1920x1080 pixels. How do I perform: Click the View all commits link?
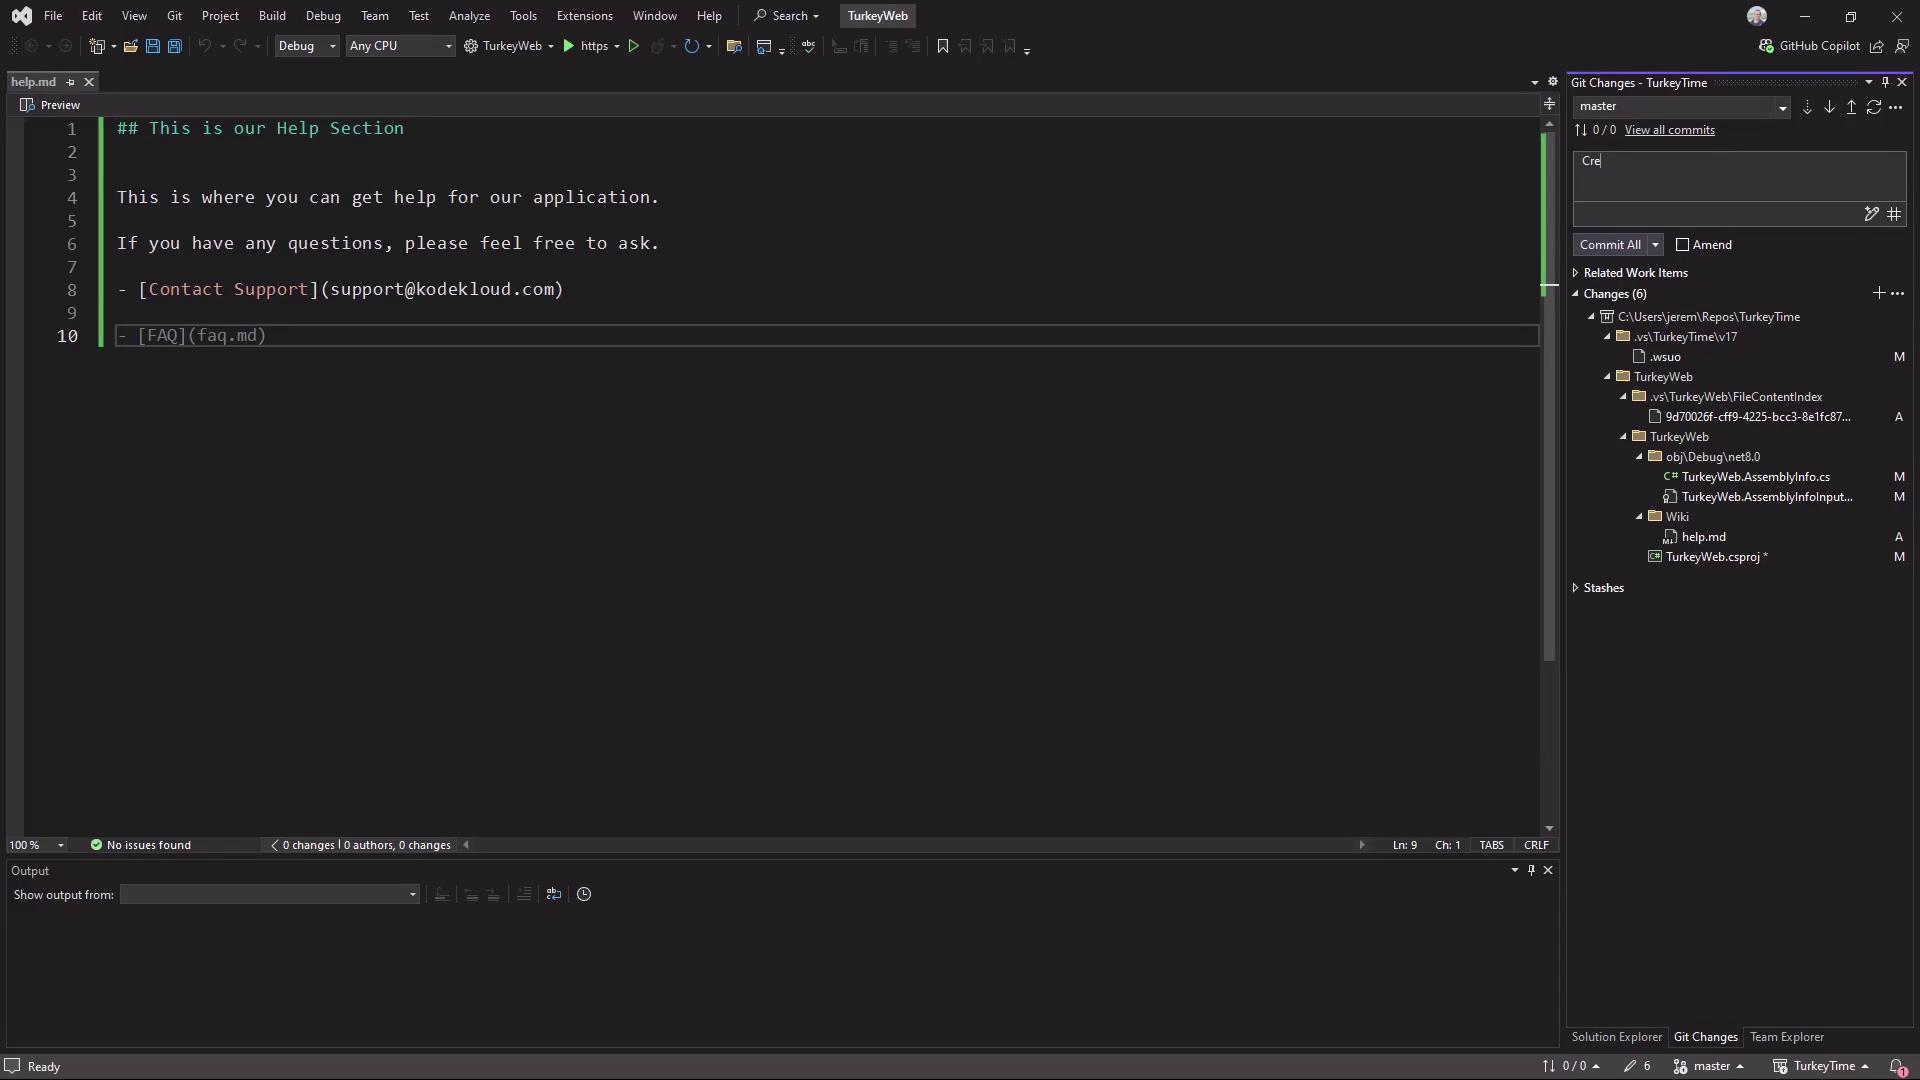click(1669, 130)
